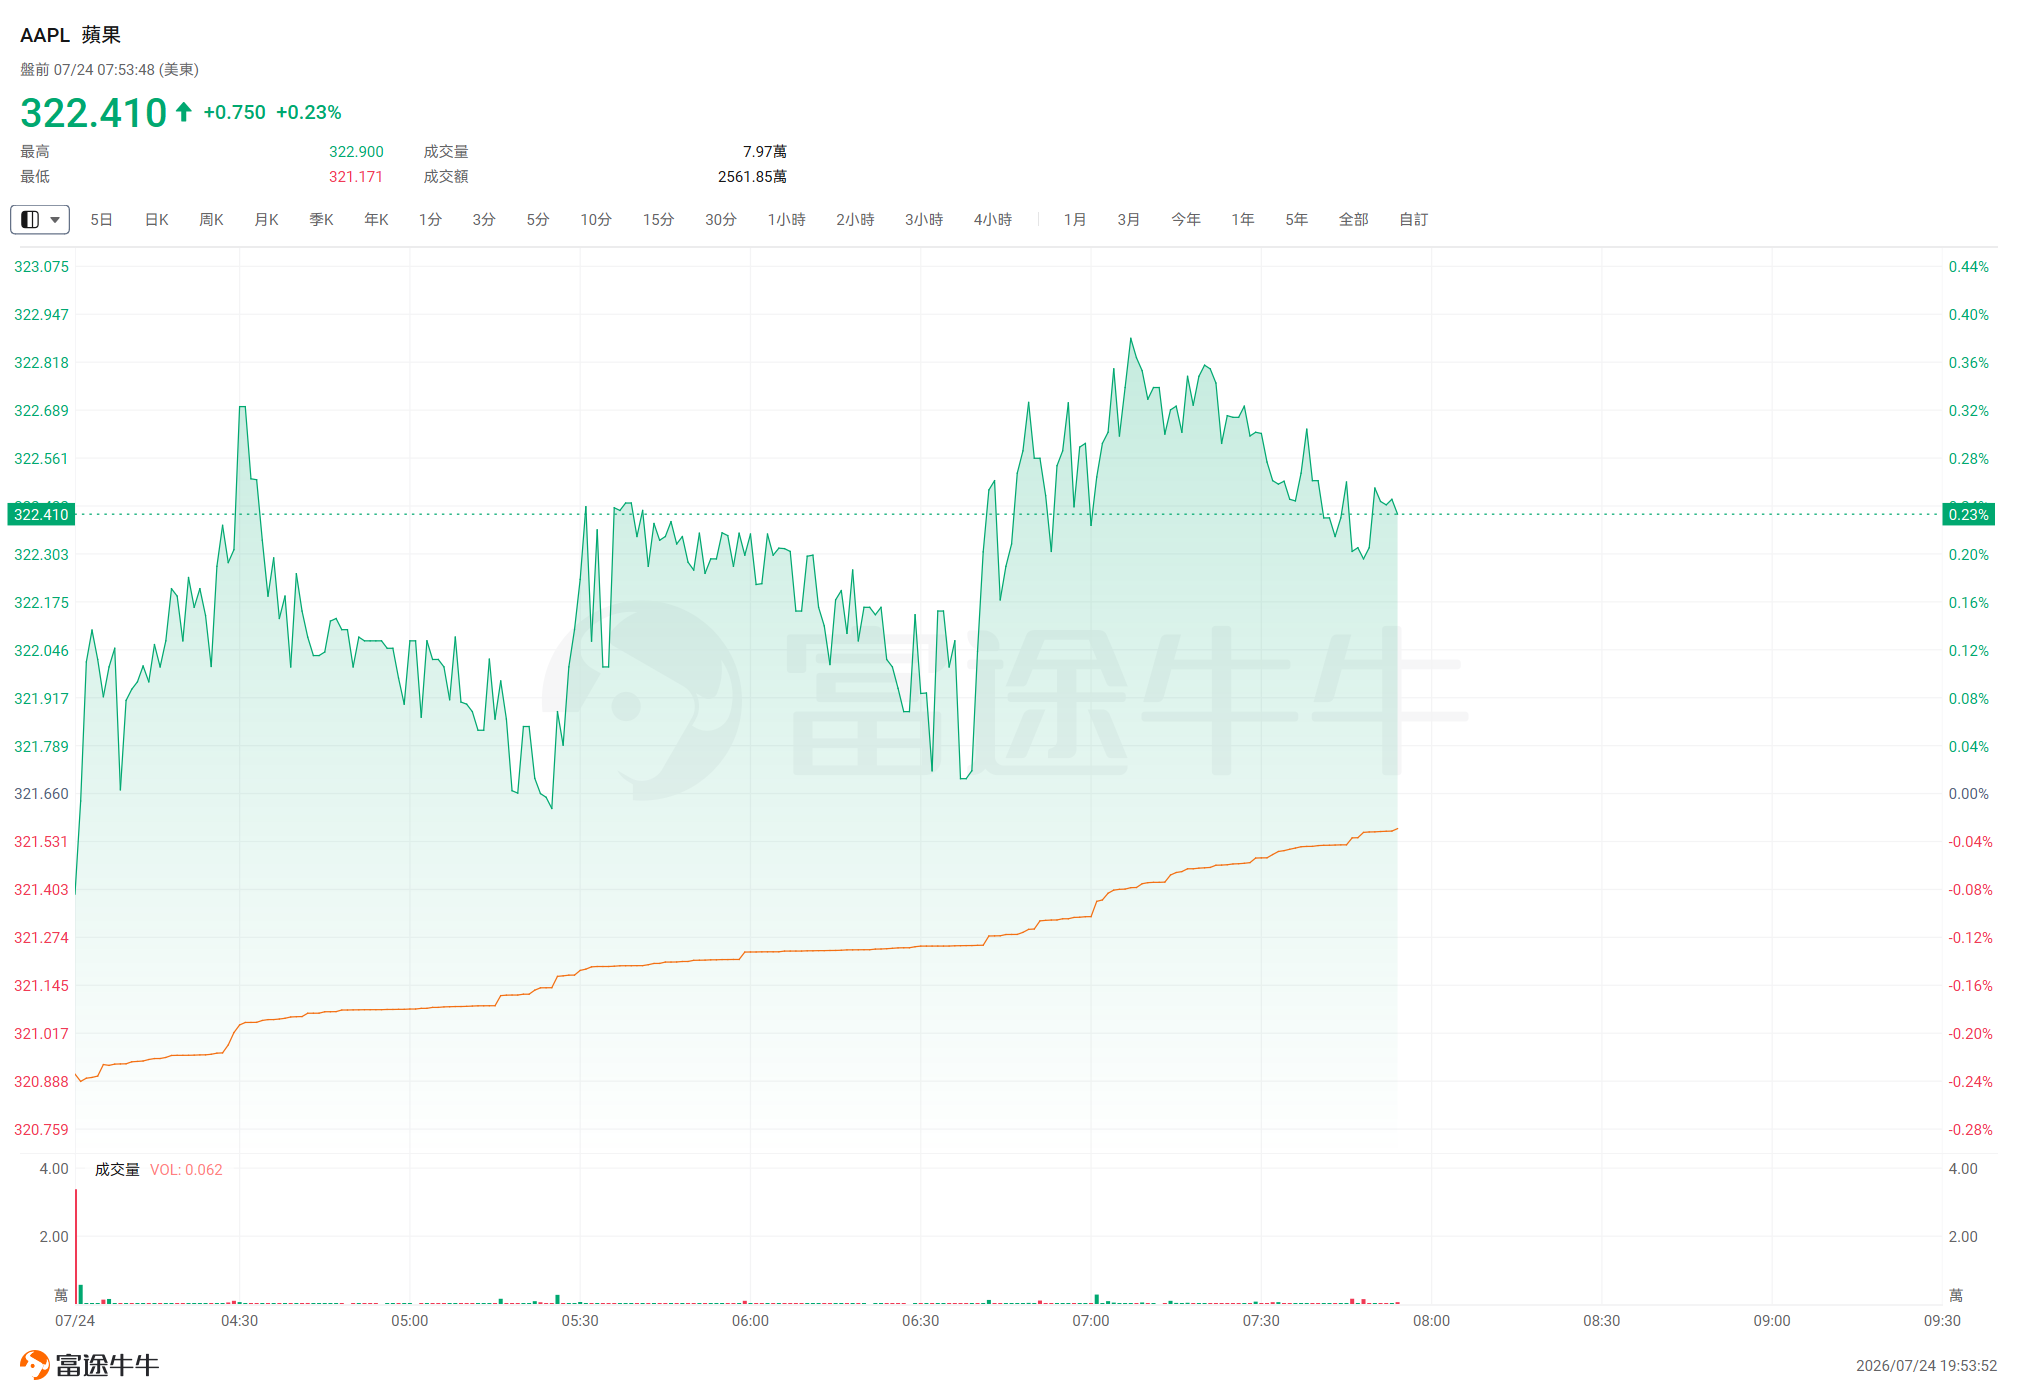Select the 4小時 interval
The image size is (2018, 1399).
click(x=993, y=219)
